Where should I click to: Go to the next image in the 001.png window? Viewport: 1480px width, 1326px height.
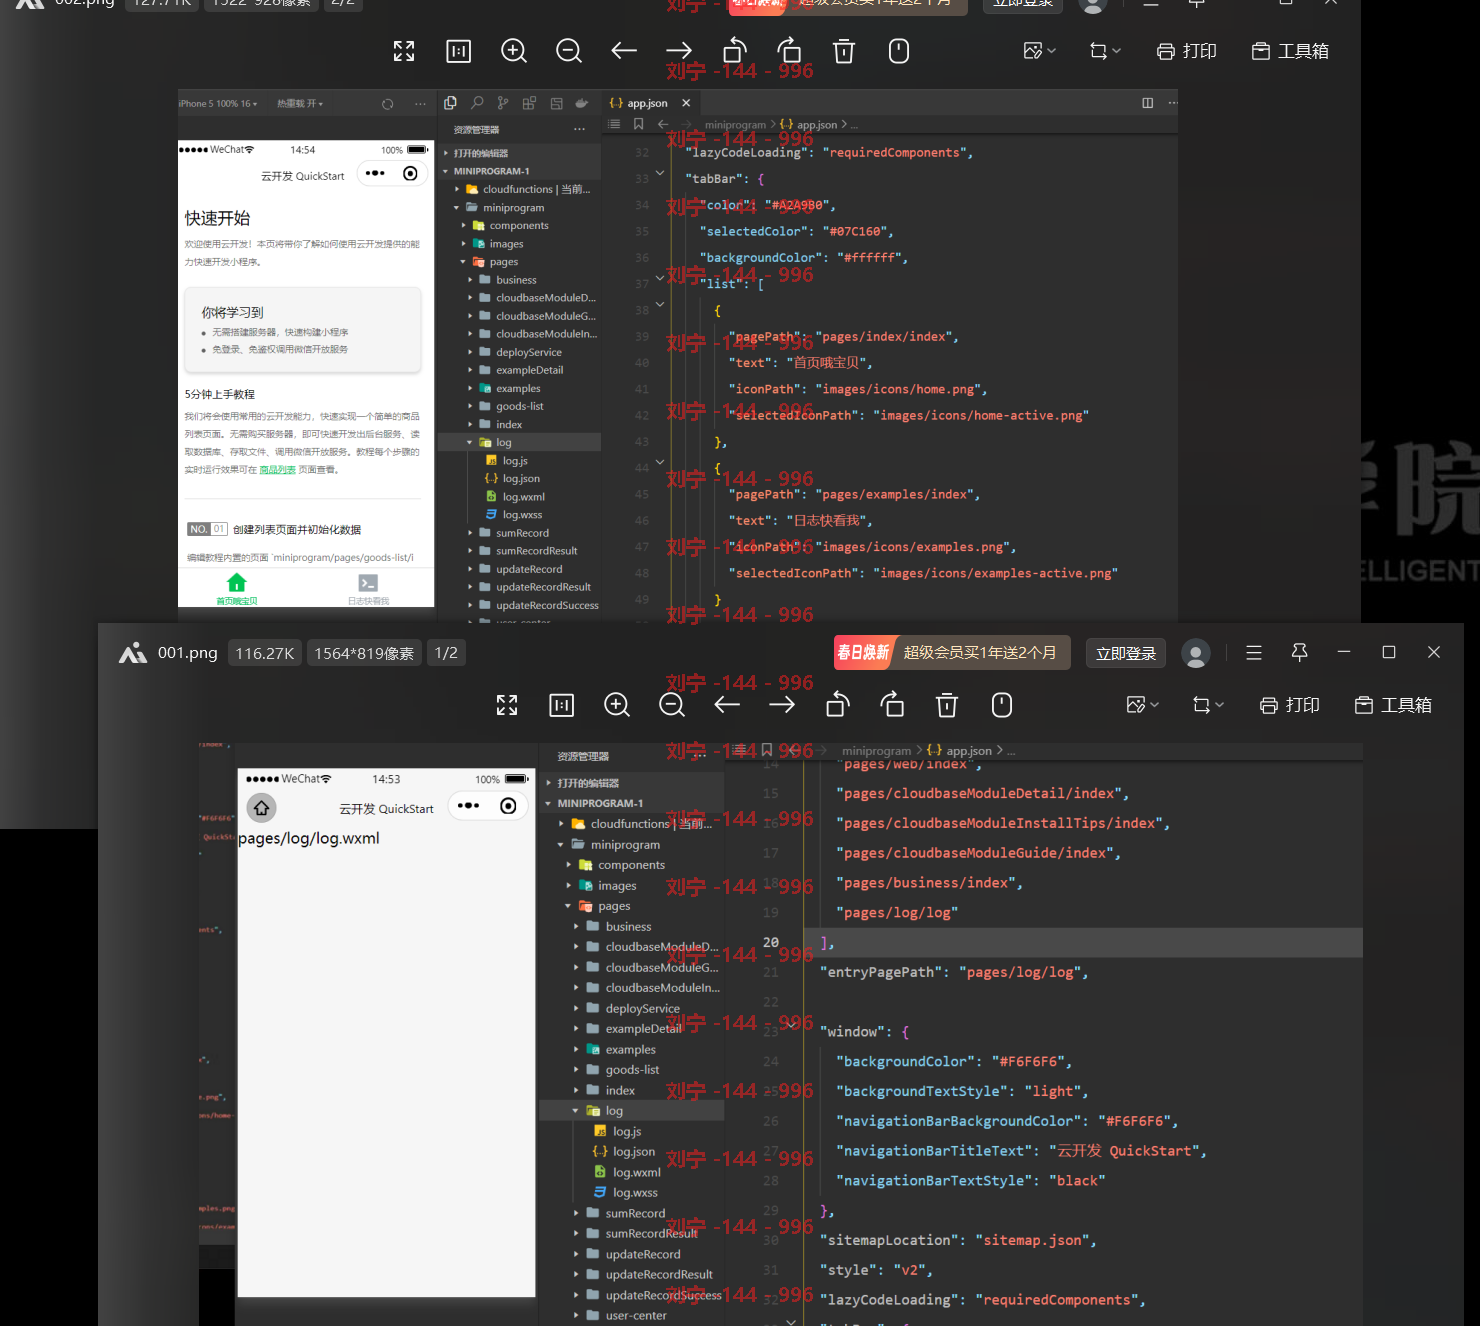[782, 705]
